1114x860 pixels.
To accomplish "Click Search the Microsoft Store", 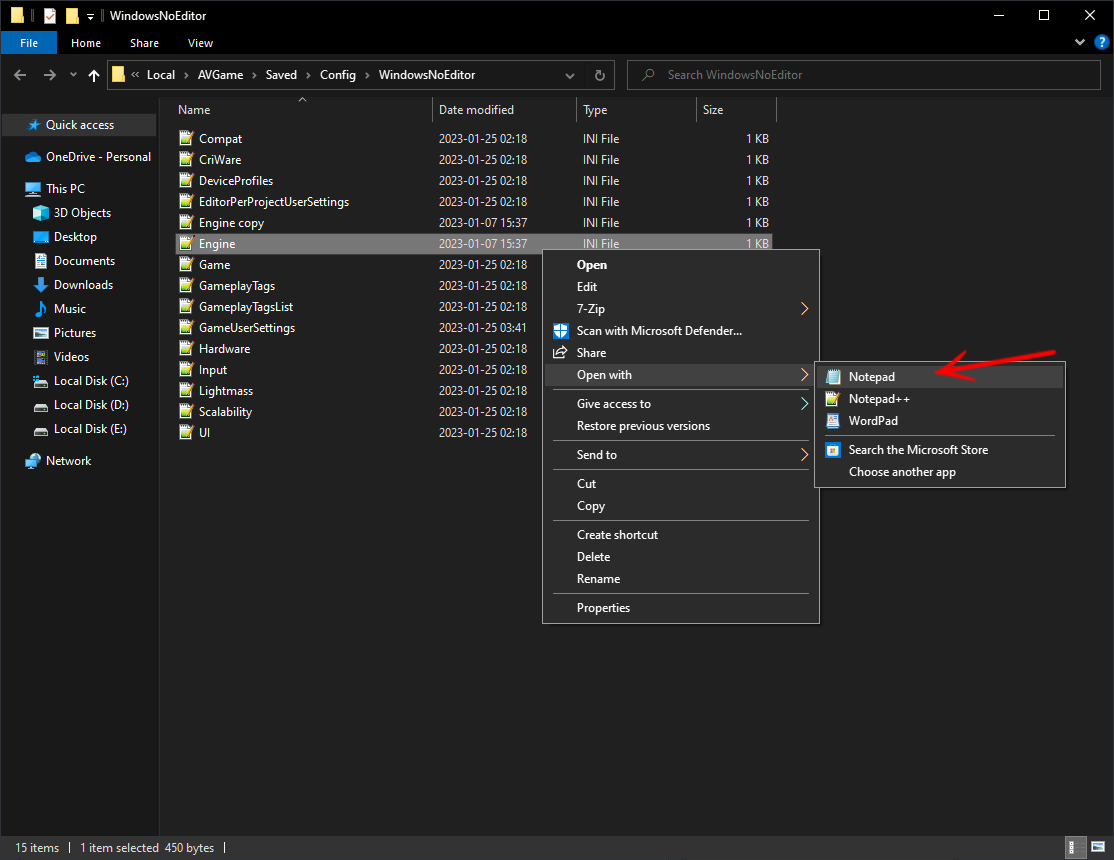I will 939,450.
